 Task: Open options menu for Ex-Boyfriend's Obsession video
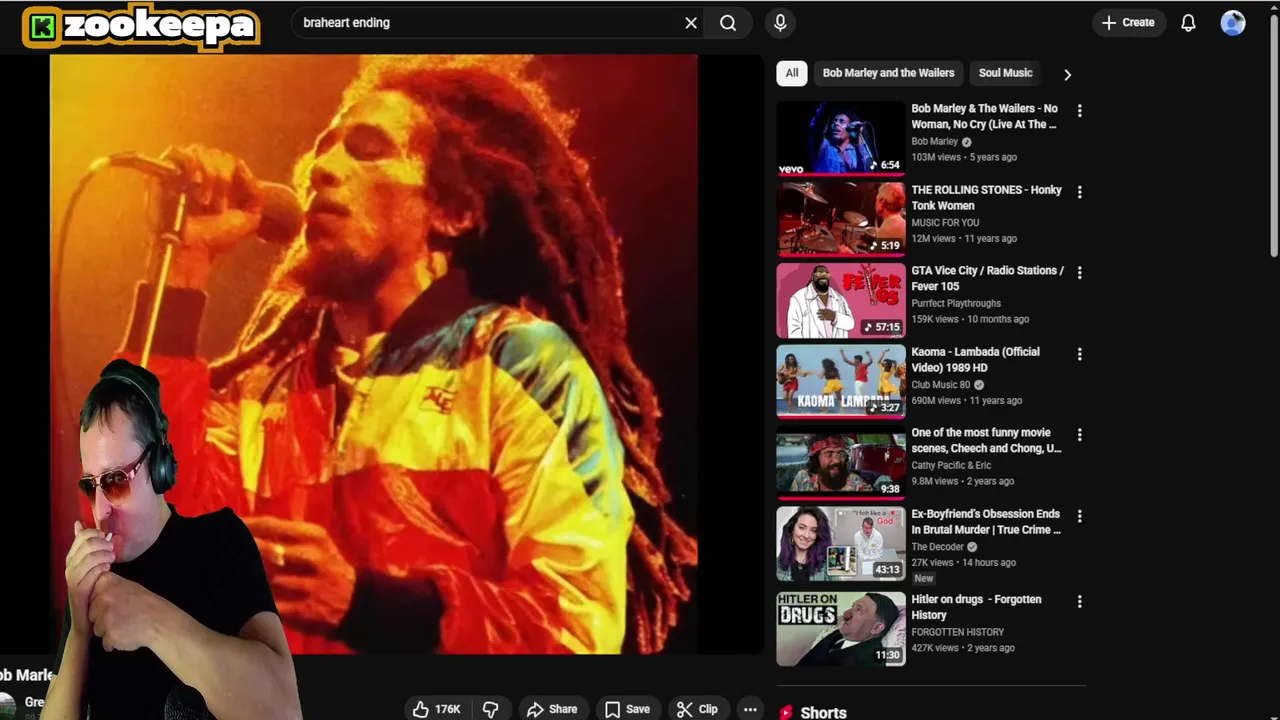click(1079, 516)
